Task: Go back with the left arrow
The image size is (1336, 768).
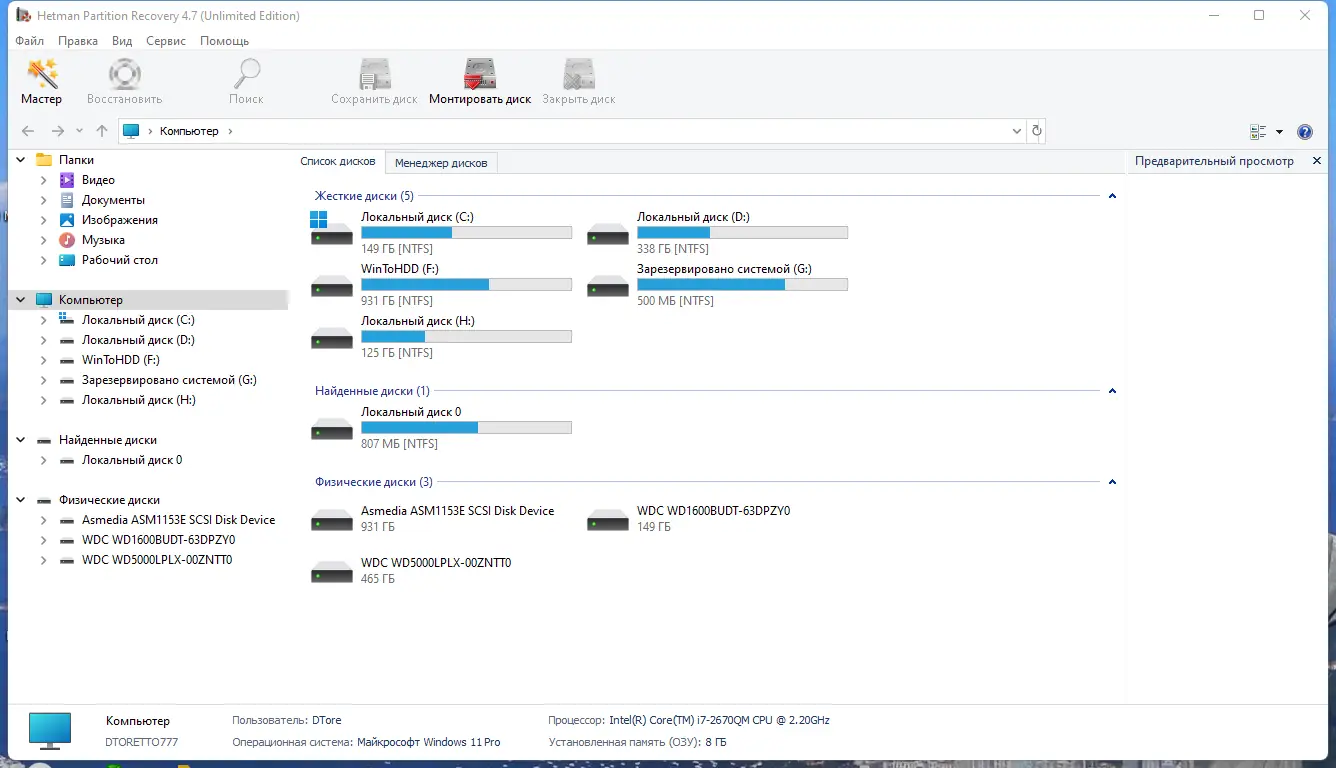Action: [28, 131]
